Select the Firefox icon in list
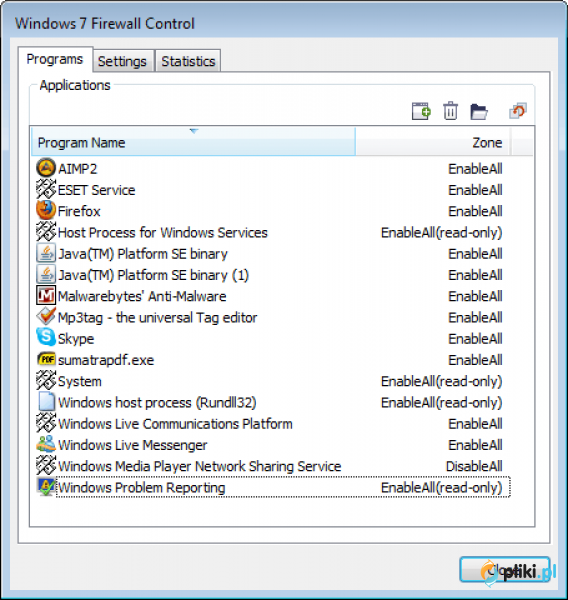This screenshot has width=568, height=600. tap(46, 210)
